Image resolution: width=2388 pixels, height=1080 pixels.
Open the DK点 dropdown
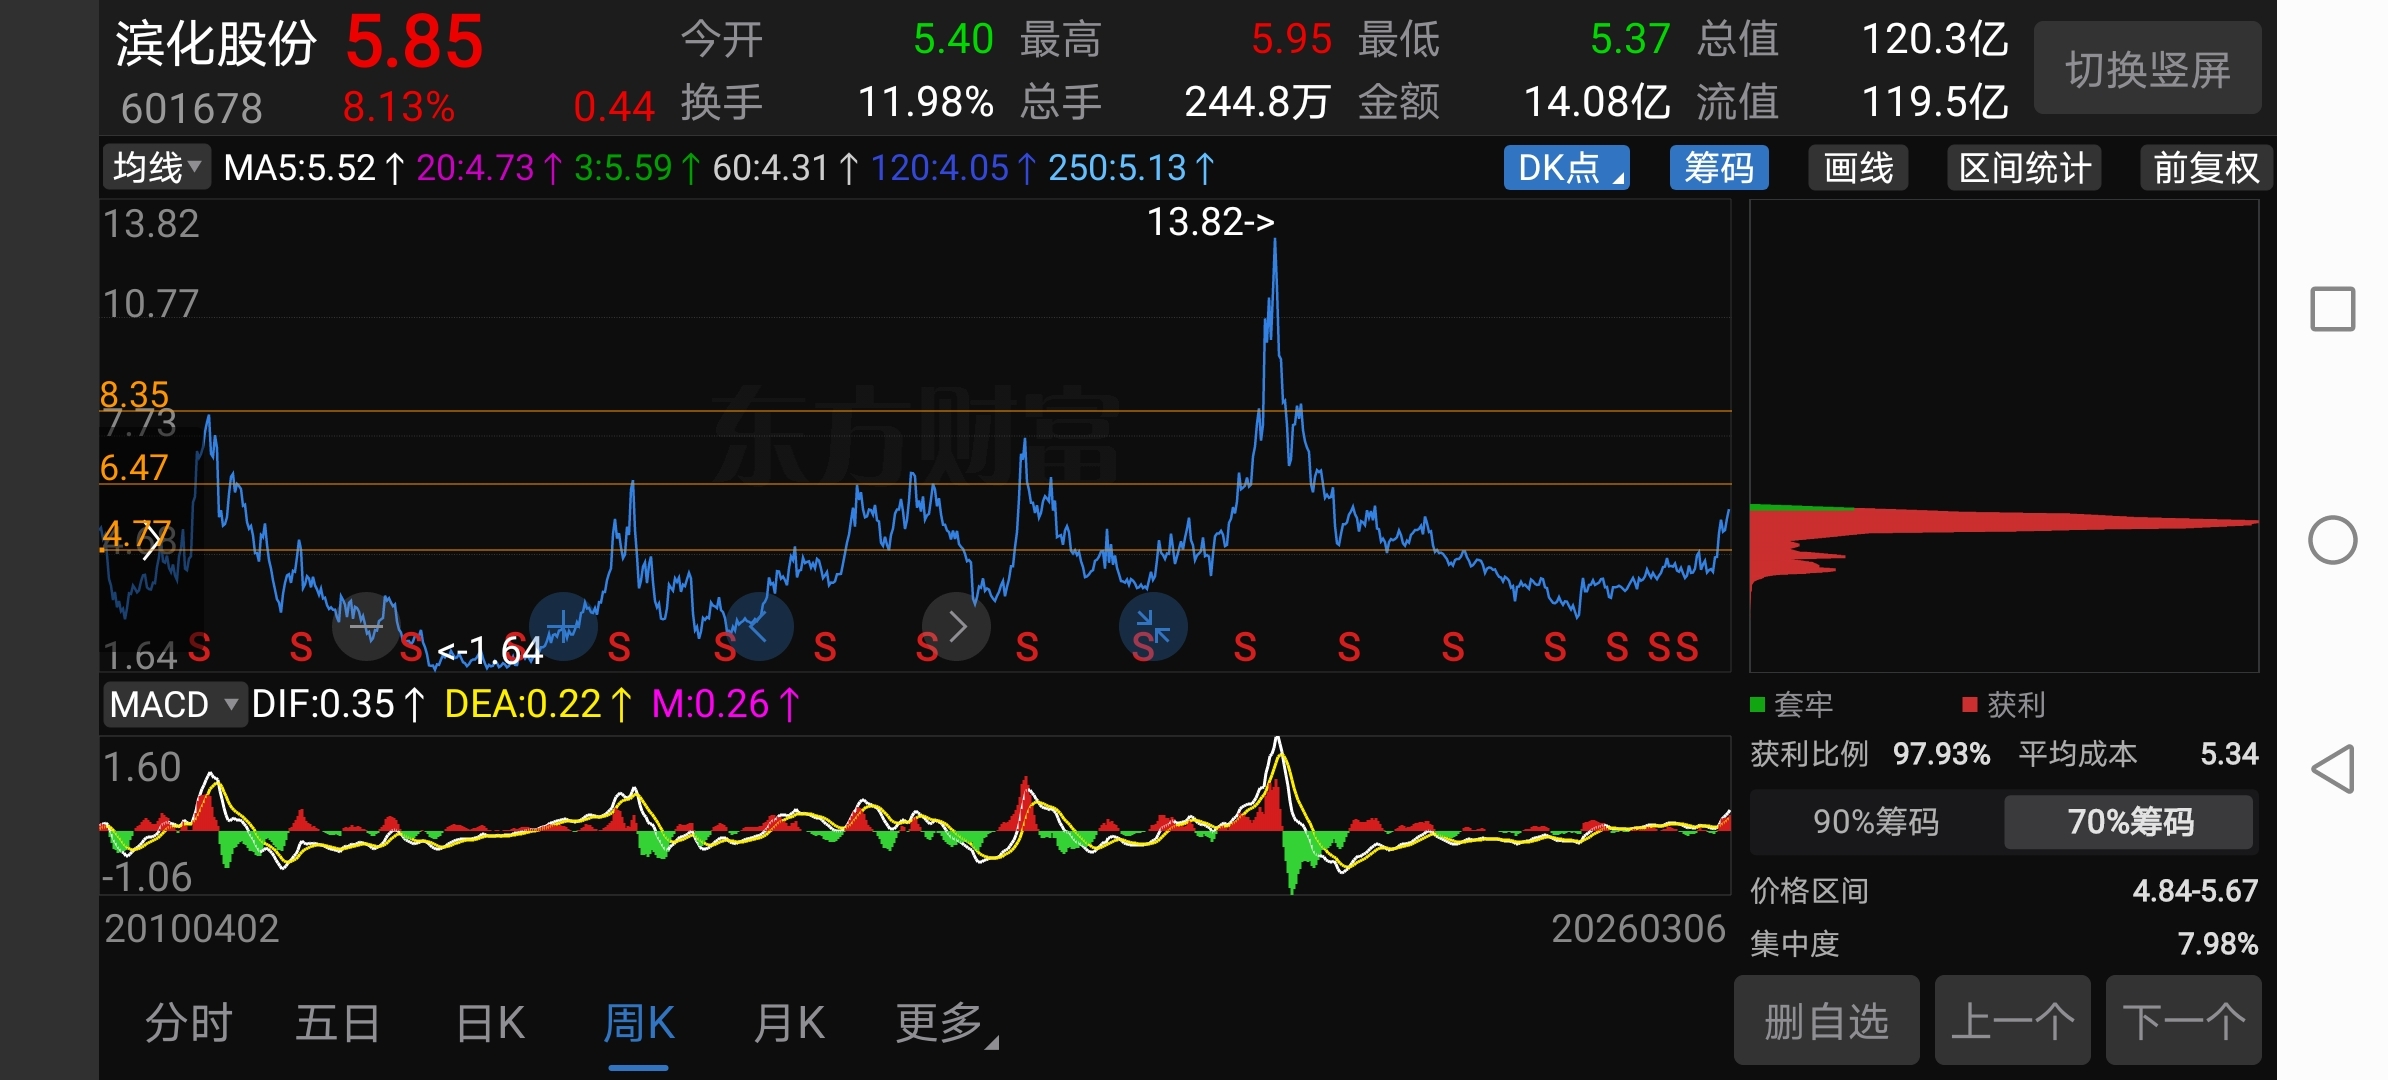[x=1566, y=168]
